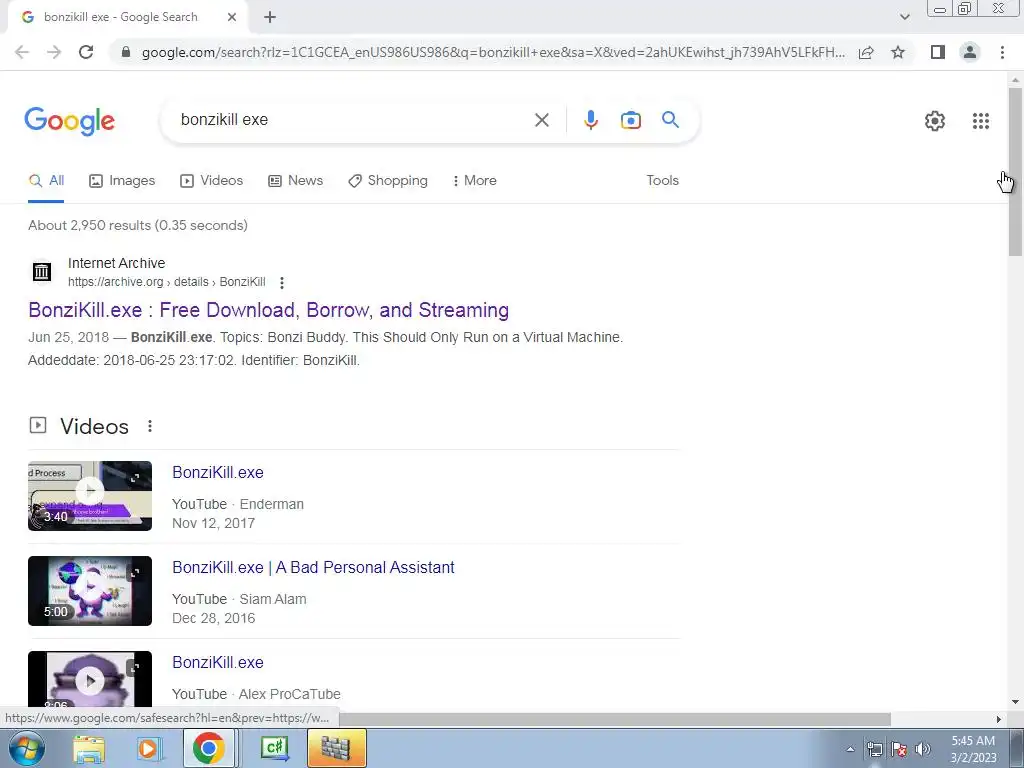1024x768 pixels.
Task: Open Enderman's BonziKill.exe video link
Action: point(217,473)
